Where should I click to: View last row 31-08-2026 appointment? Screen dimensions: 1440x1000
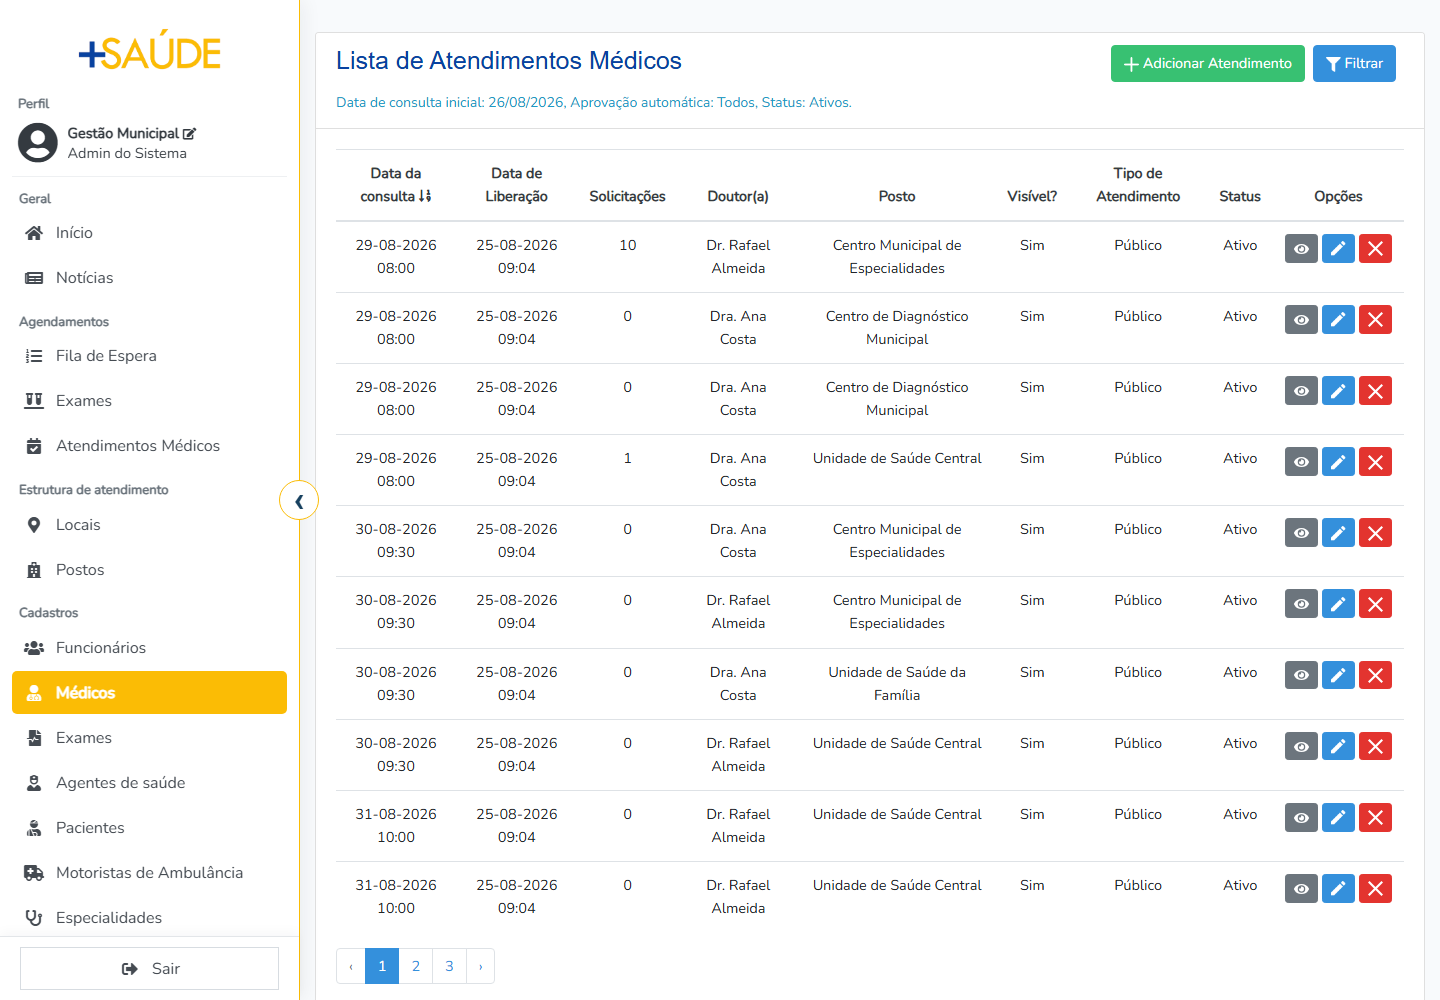tap(1301, 889)
